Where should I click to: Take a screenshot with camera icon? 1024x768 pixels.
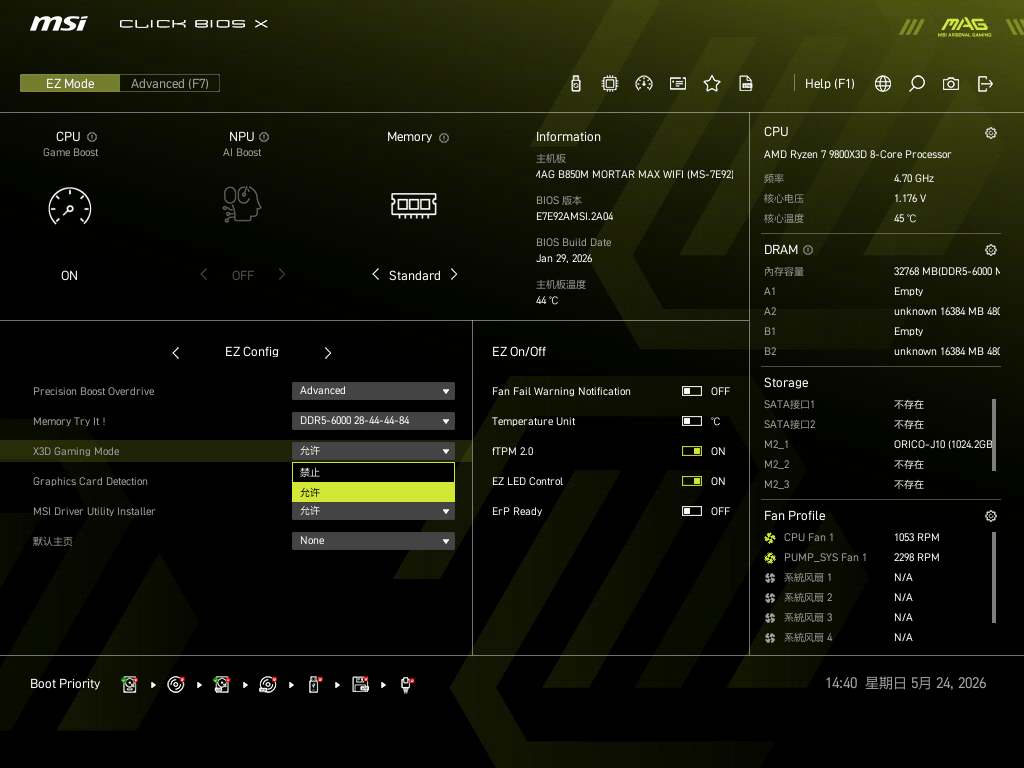(951, 84)
